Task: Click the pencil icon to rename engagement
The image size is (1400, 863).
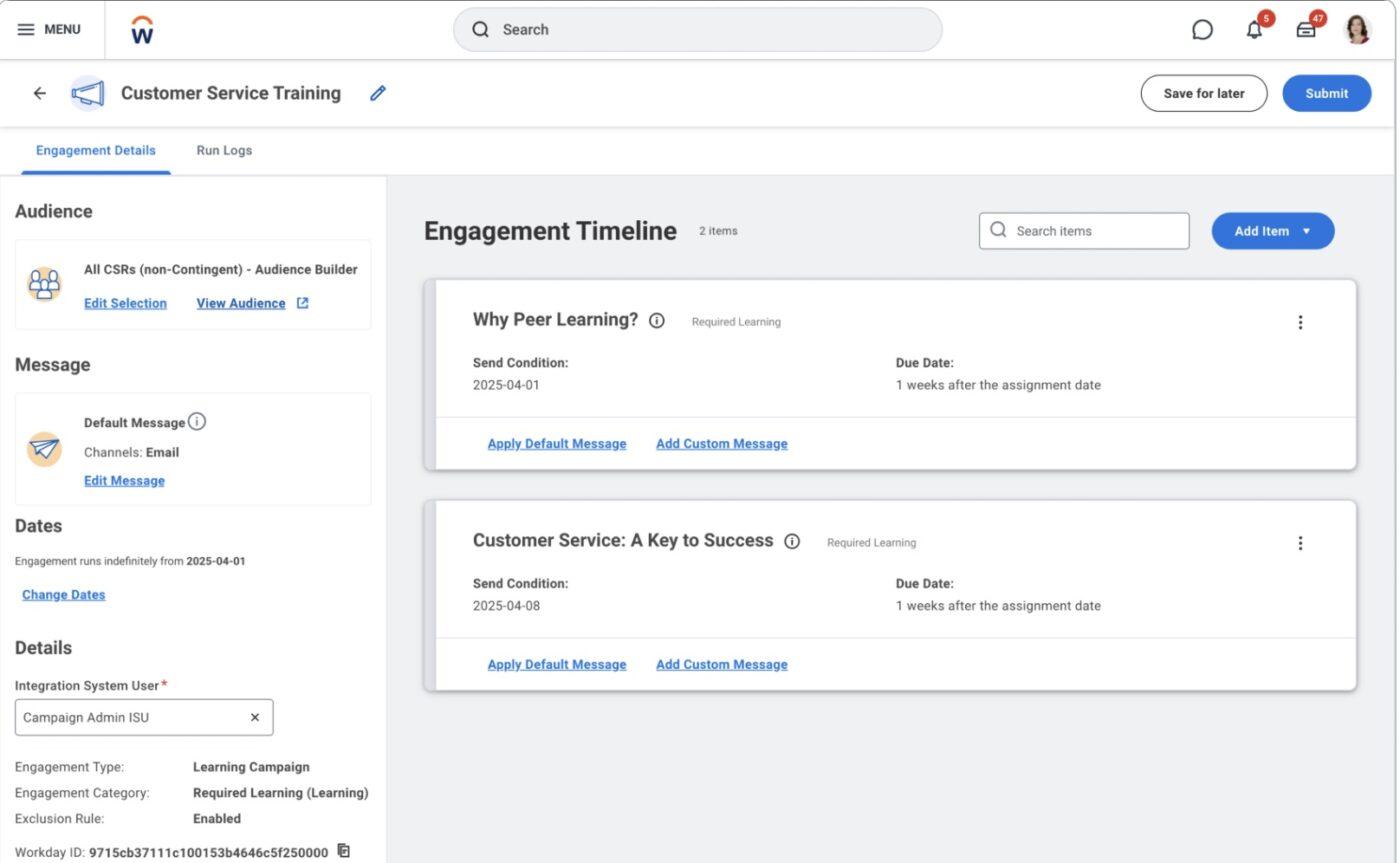Action: tap(378, 93)
